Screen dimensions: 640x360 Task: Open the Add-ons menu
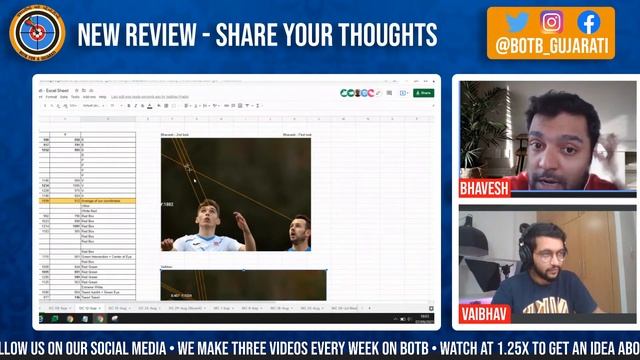coord(89,97)
